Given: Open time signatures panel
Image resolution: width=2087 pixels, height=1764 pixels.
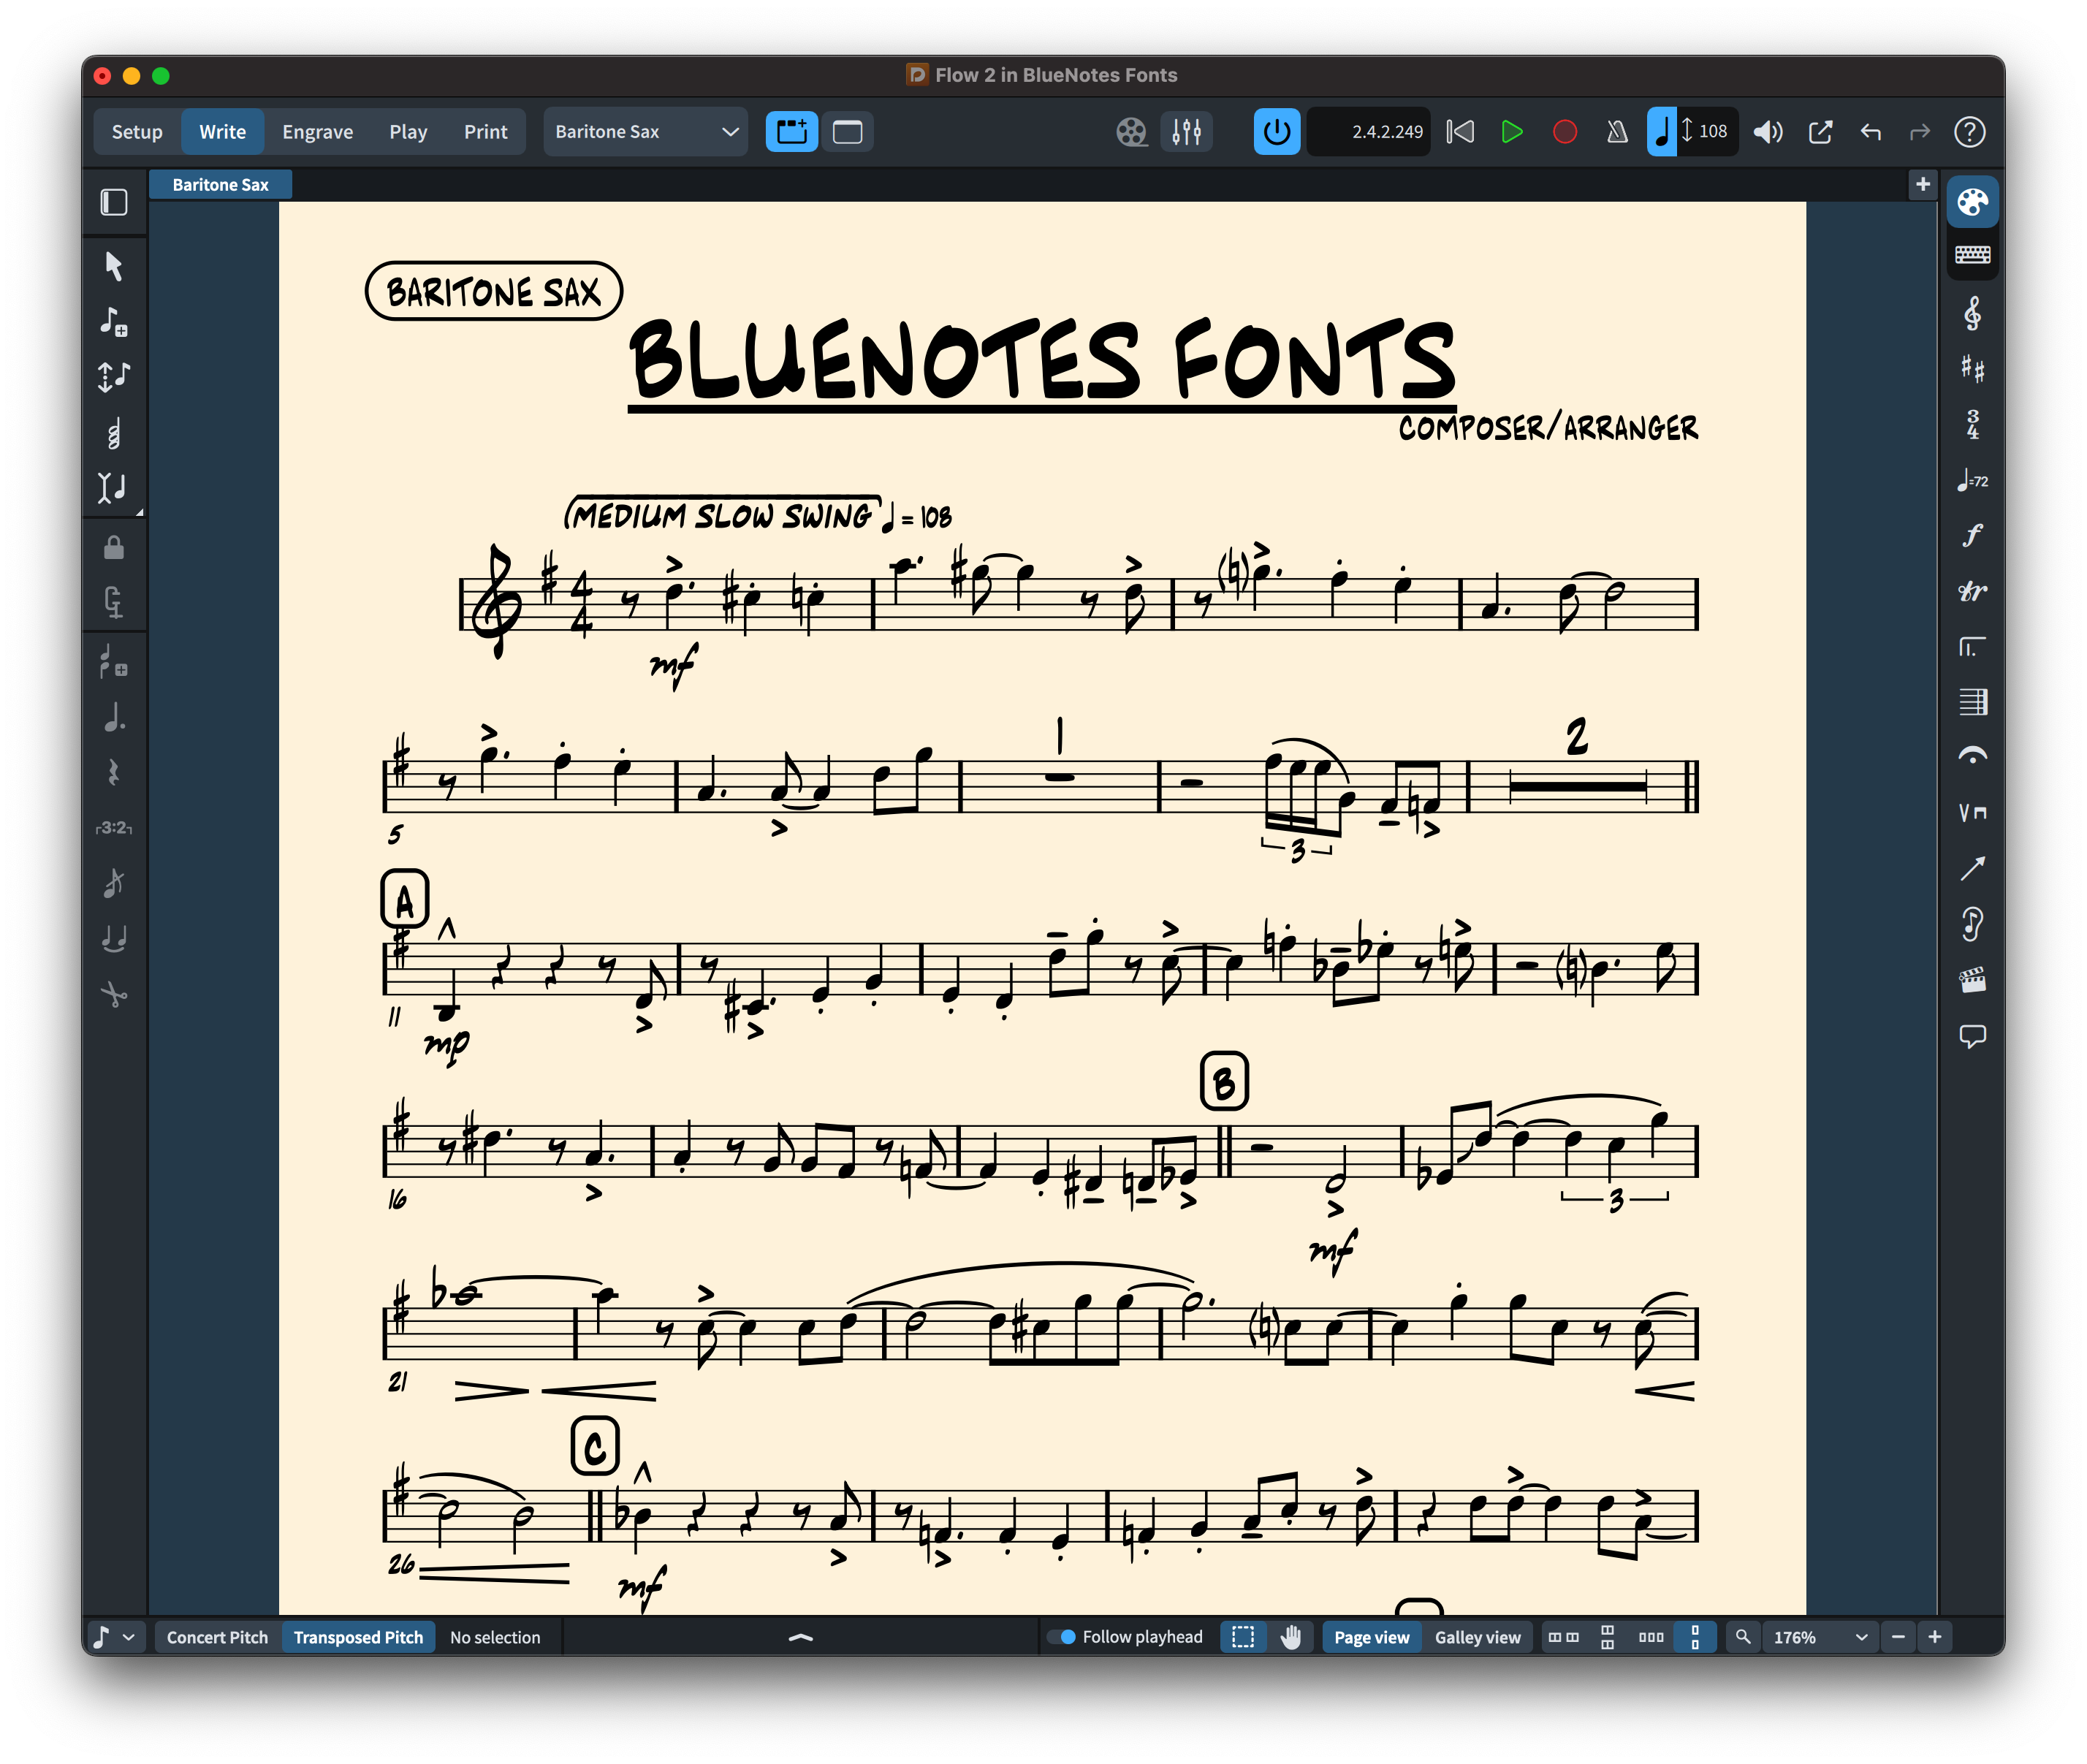Looking at the screenshot, I should click(x=1972, y=425).
